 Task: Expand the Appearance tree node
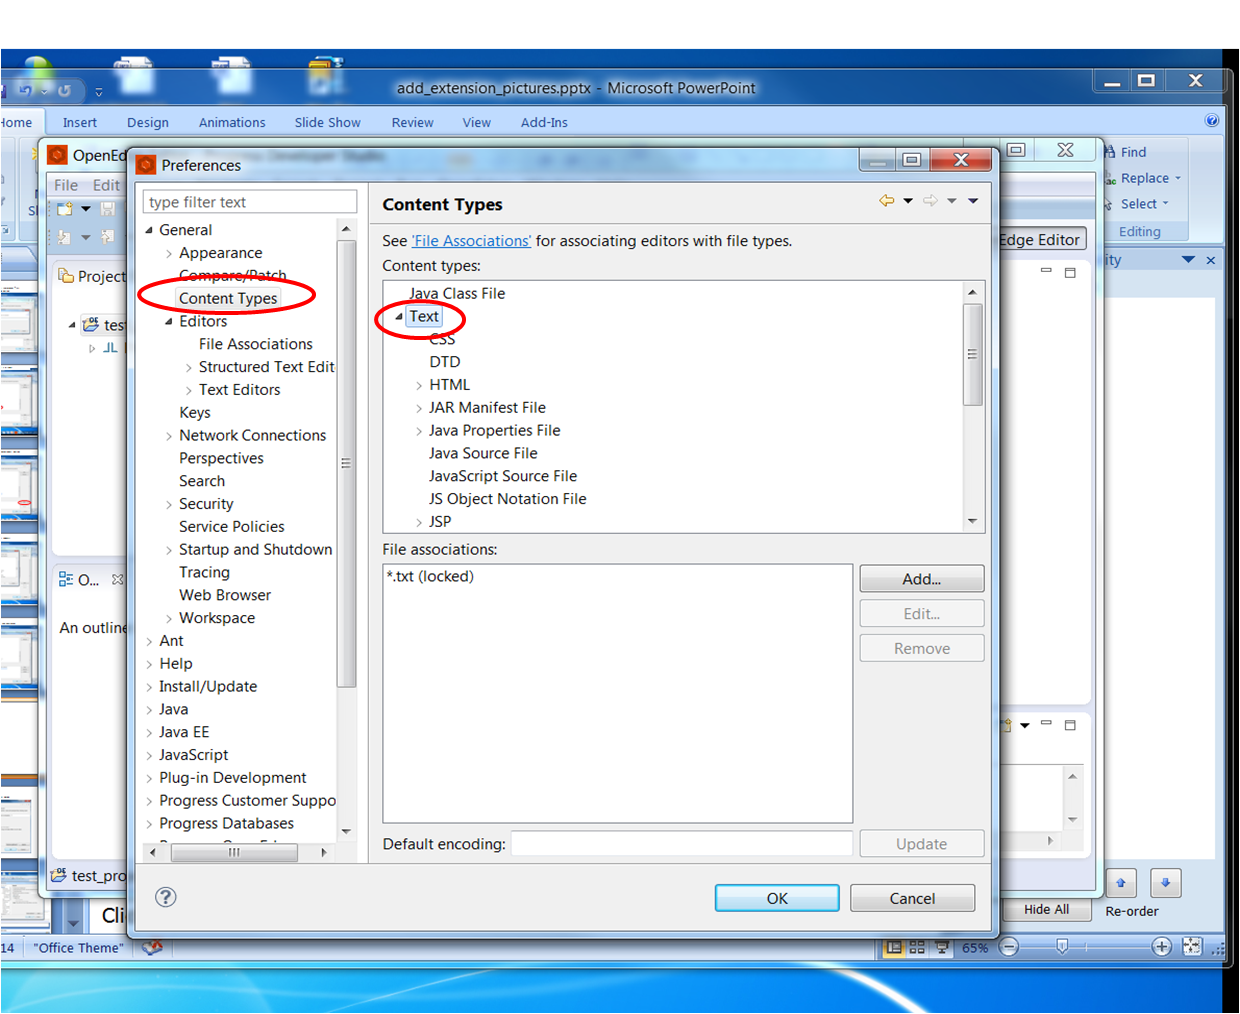168,254
